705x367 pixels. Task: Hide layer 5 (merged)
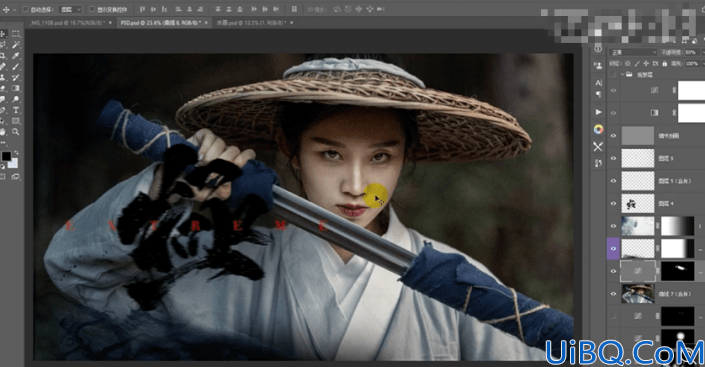pos(613,181)
